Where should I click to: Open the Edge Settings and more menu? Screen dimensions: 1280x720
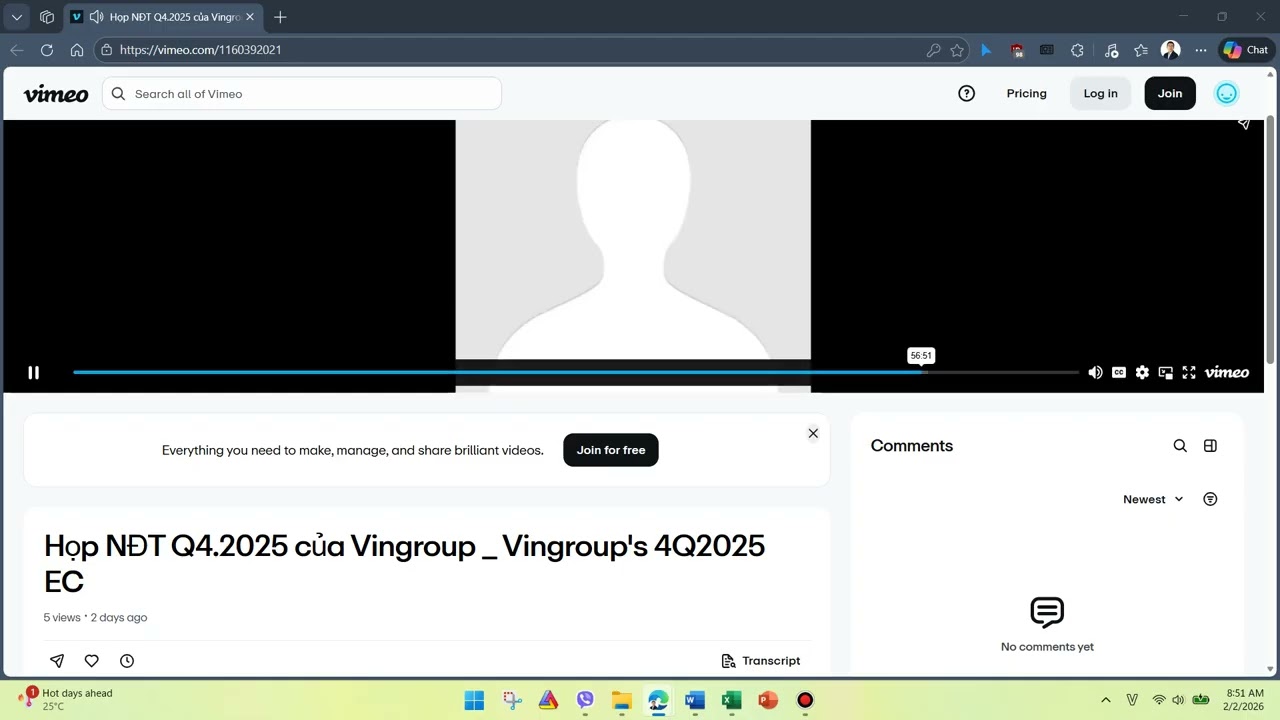(1201, 50)
